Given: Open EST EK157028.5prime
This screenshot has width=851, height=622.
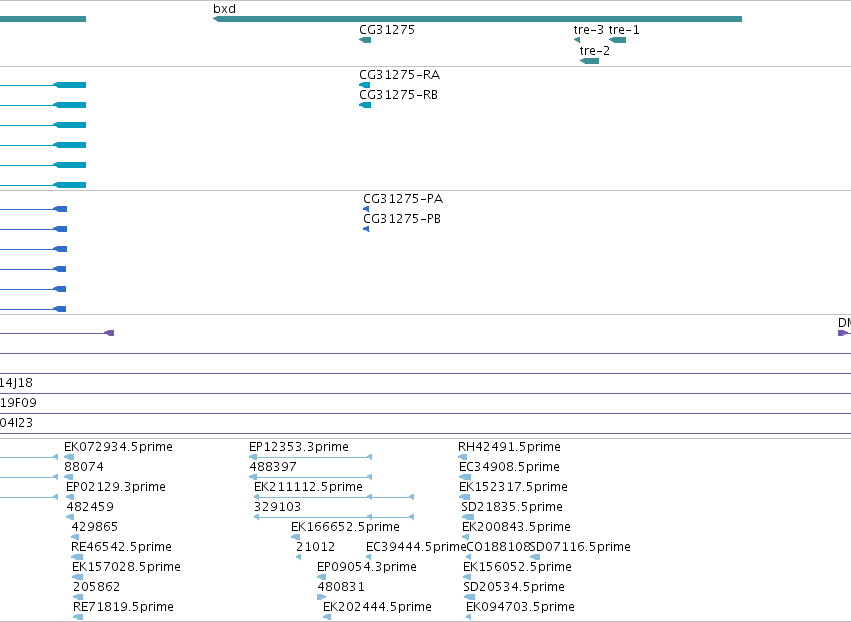Looking at the screenshot, I should [x=126, y=567].
